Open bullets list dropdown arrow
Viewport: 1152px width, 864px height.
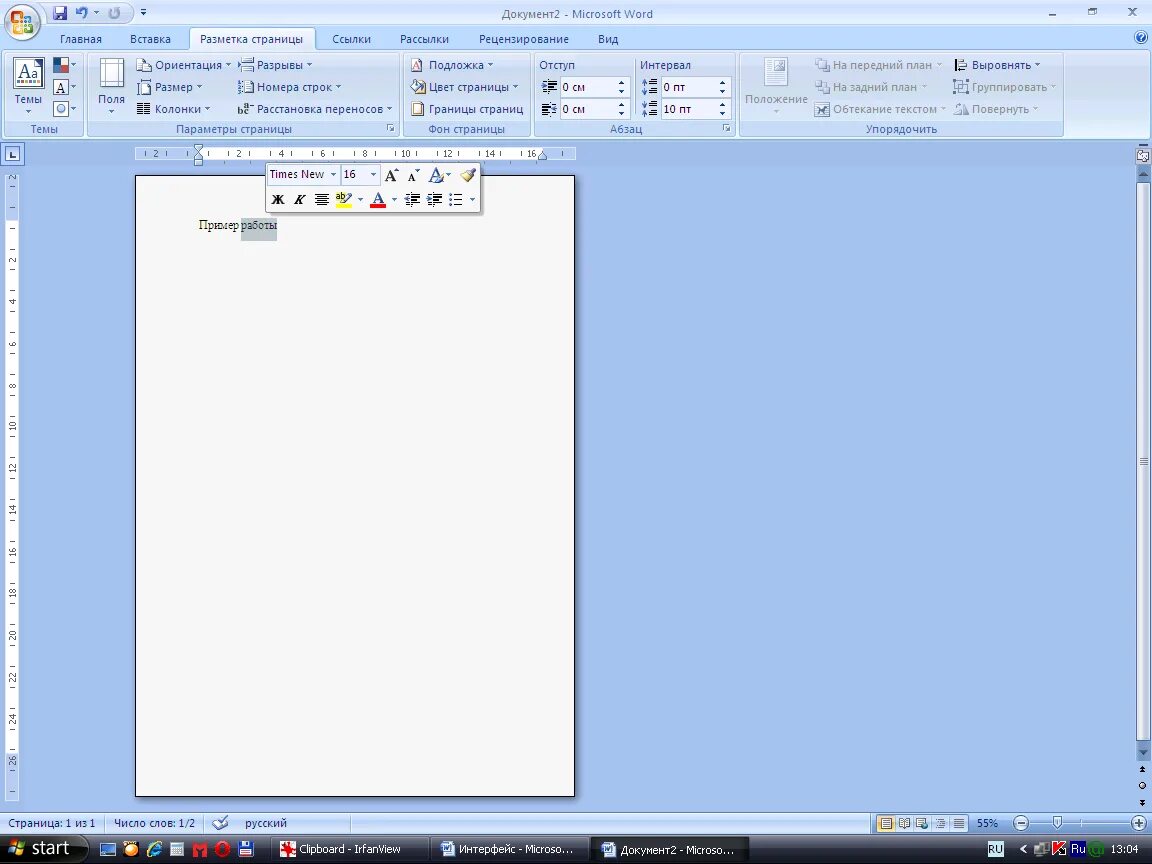[472, 199]
